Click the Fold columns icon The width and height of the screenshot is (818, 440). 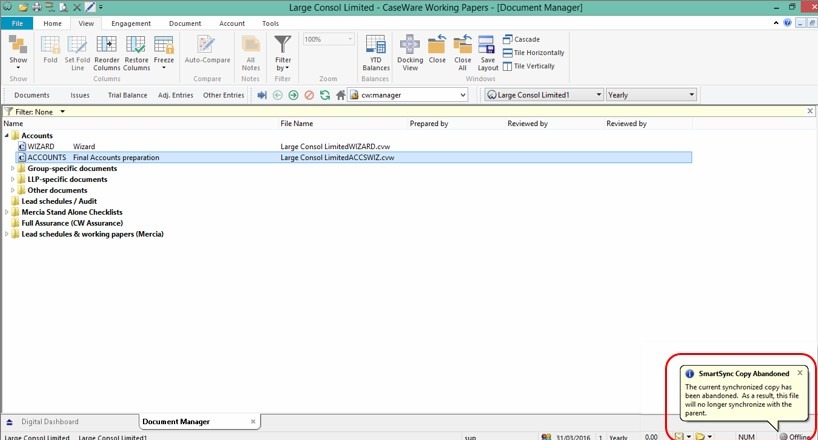[50, 50]
